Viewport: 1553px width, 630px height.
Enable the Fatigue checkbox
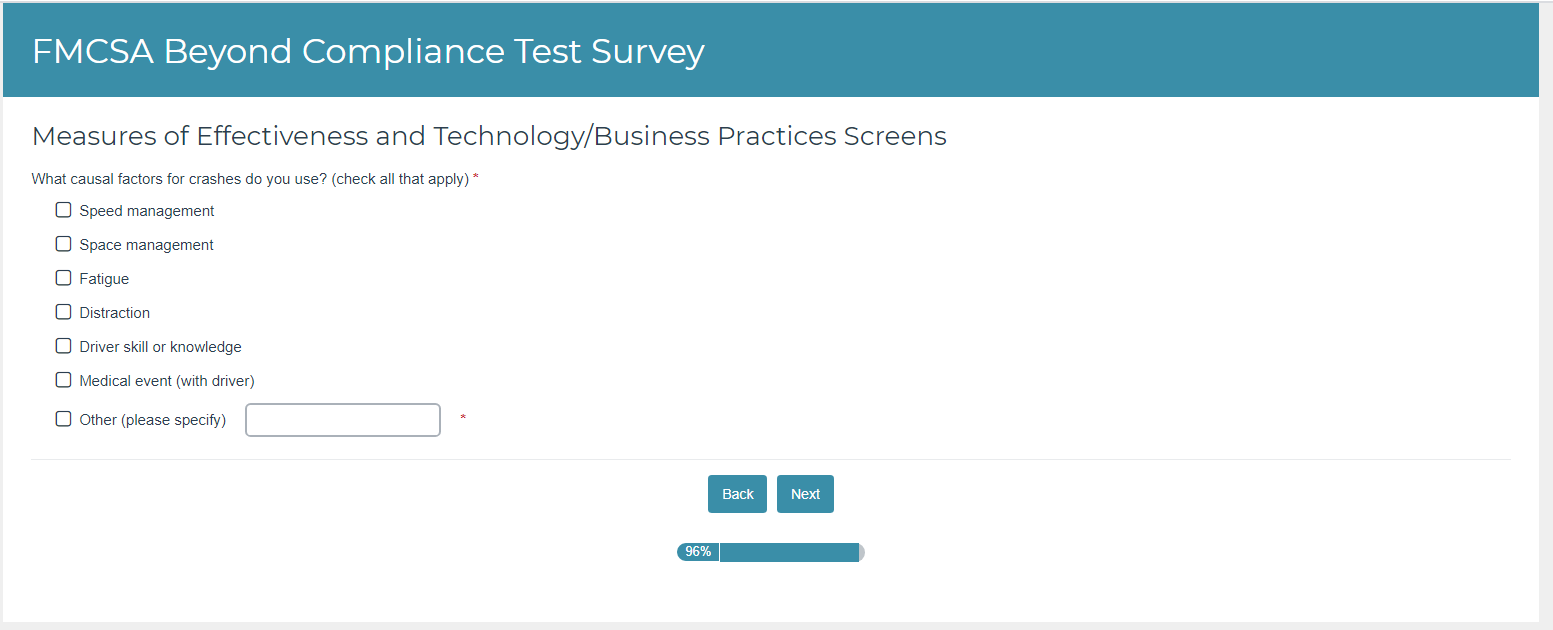click(64, 278)
